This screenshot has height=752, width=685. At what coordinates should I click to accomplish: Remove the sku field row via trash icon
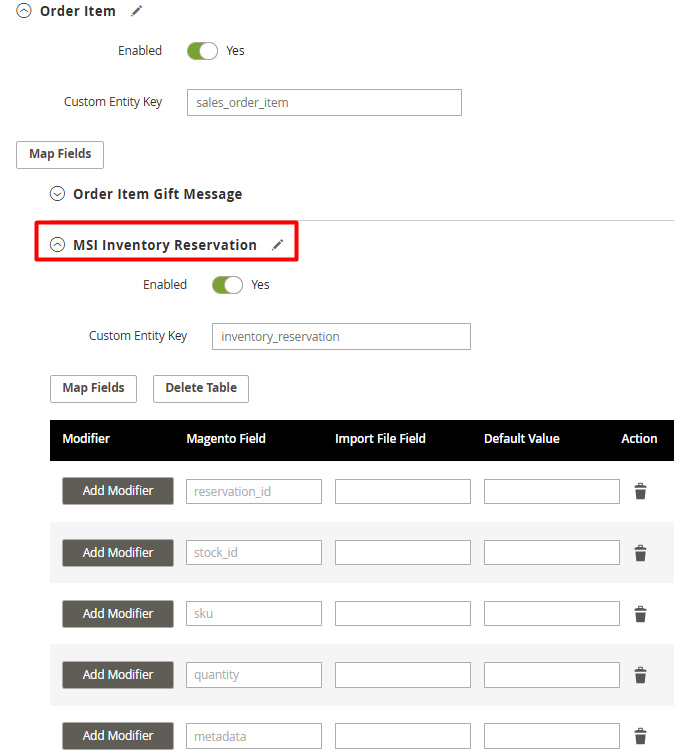(640, 613)
